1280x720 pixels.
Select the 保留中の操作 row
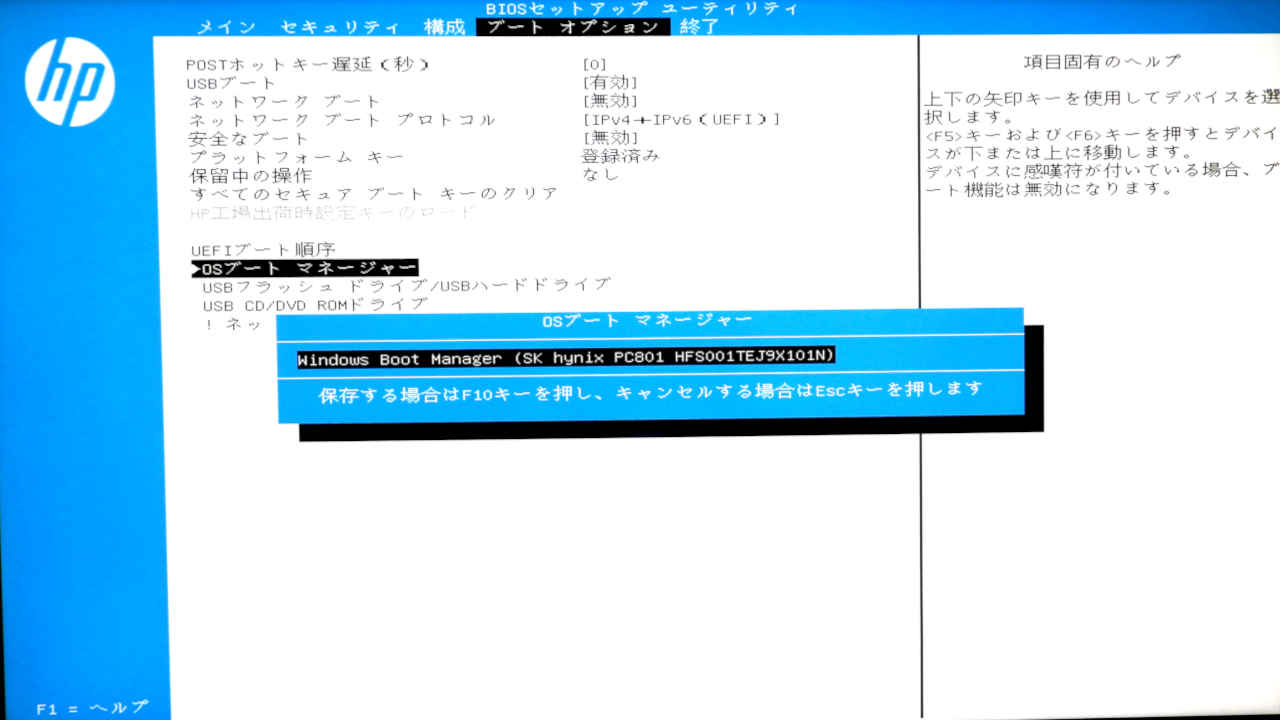tap(250, 175)
